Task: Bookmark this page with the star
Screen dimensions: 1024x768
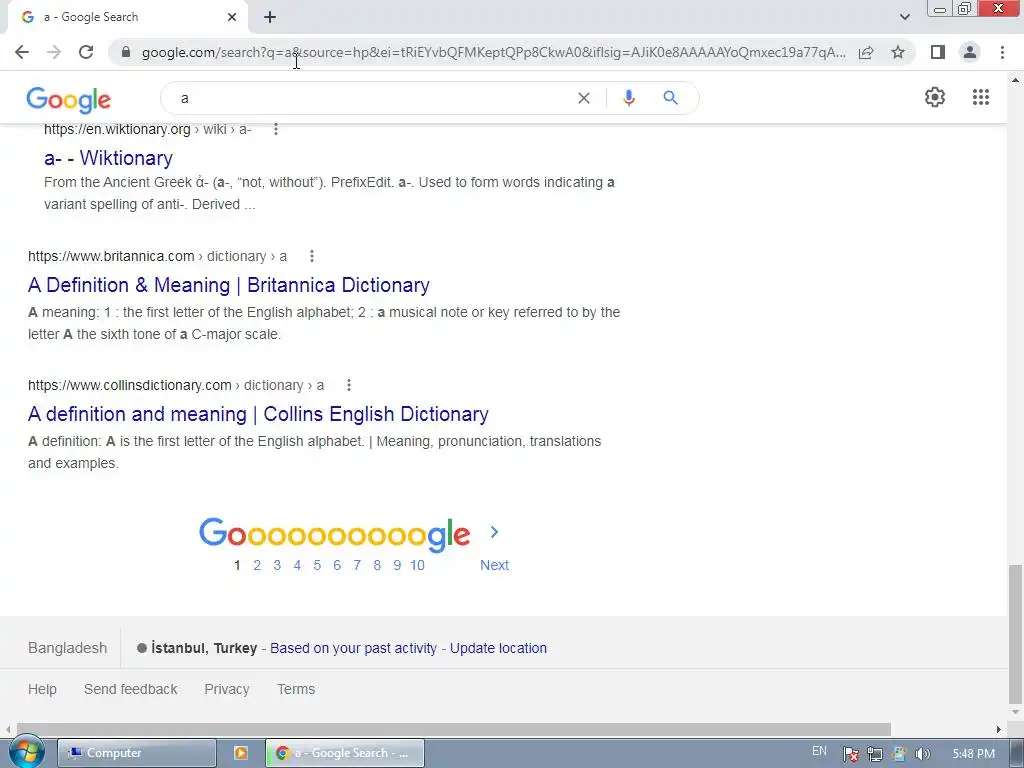Action: 898,52
